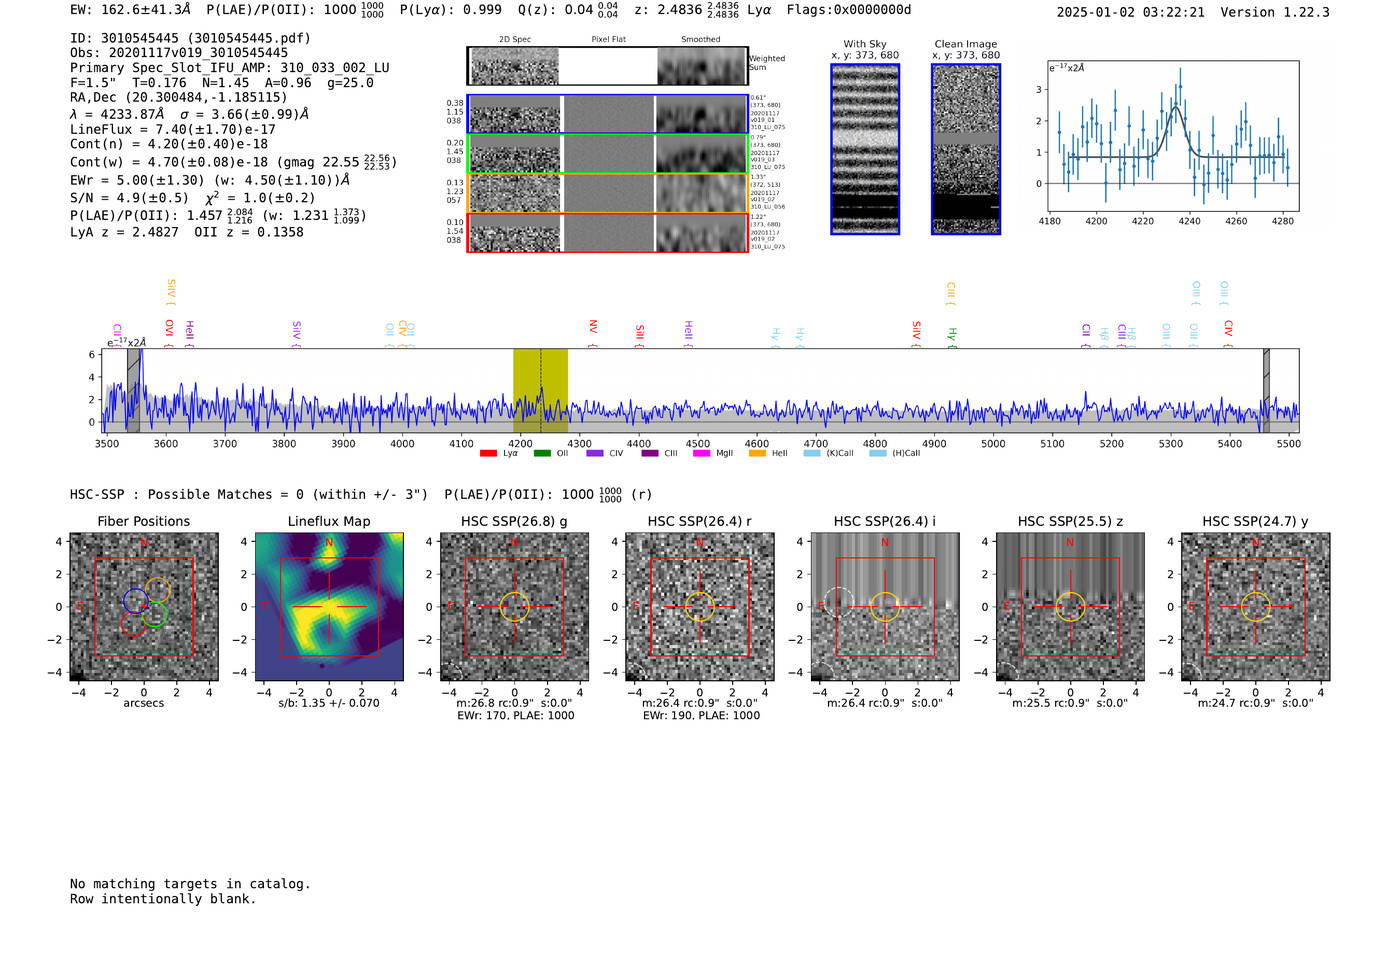Viewport: 1400px width, 953px height.
Task: Click the LineFlux = 7.40(±1.70)e-17 value
Action: (x=173, y=129)
